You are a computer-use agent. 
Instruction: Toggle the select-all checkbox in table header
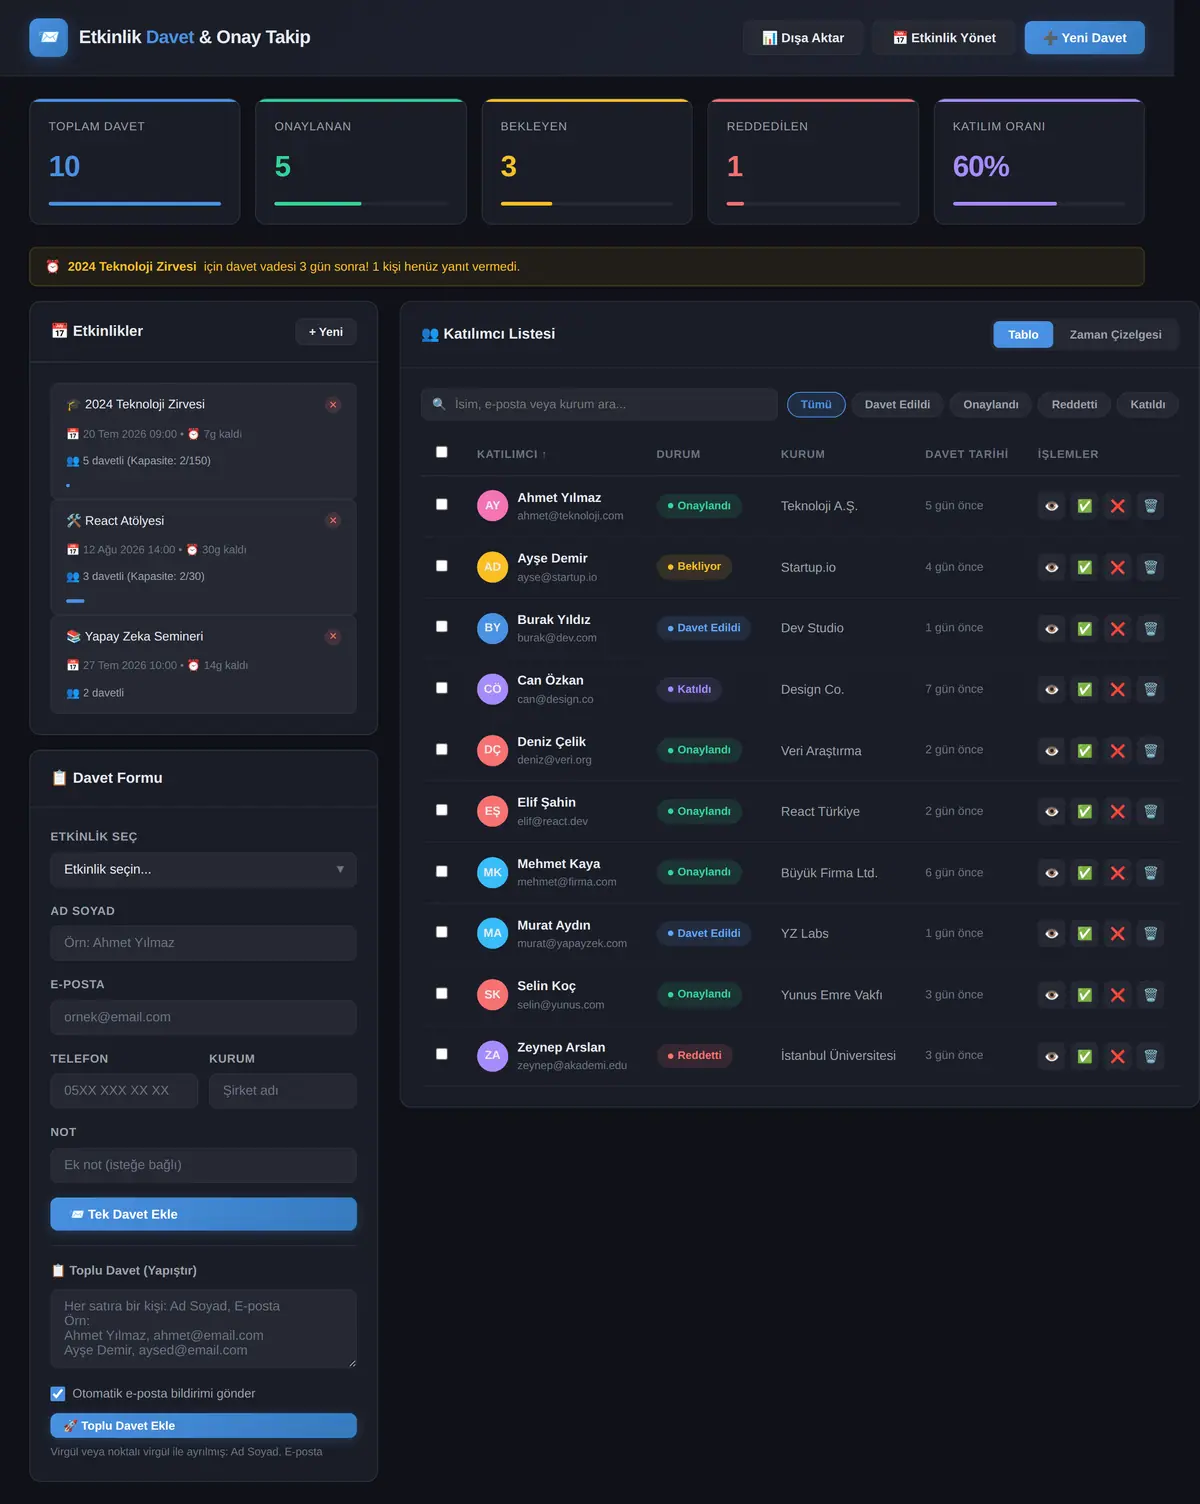[442, 452]
